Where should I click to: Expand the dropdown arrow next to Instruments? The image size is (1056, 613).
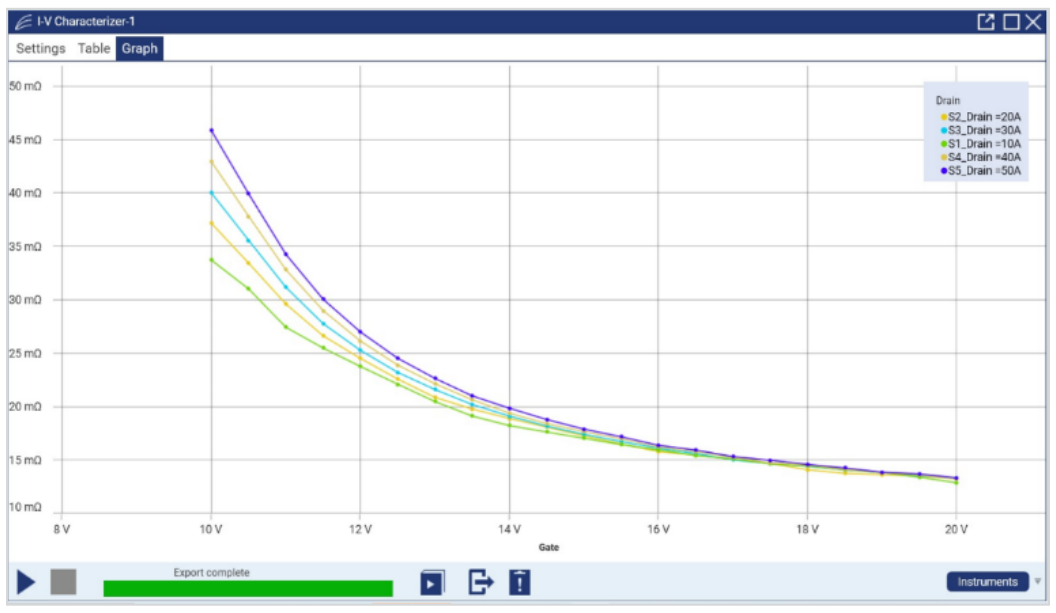click(x=1037, y=581)
